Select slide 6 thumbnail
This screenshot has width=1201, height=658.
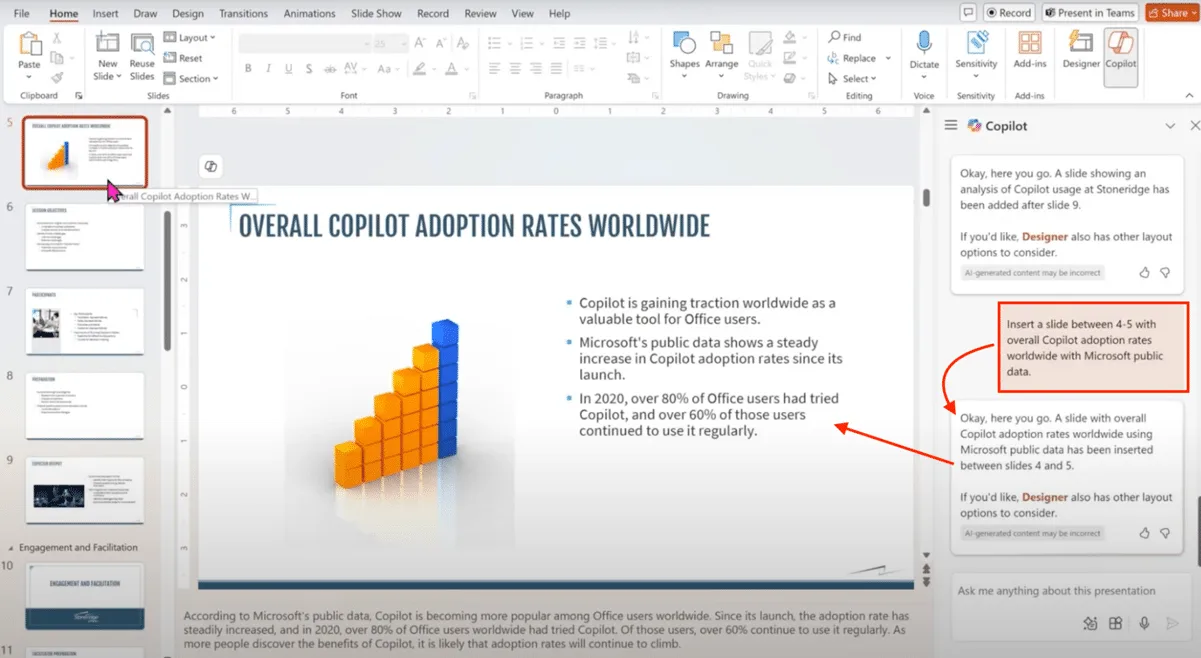(x=85, y=237)
